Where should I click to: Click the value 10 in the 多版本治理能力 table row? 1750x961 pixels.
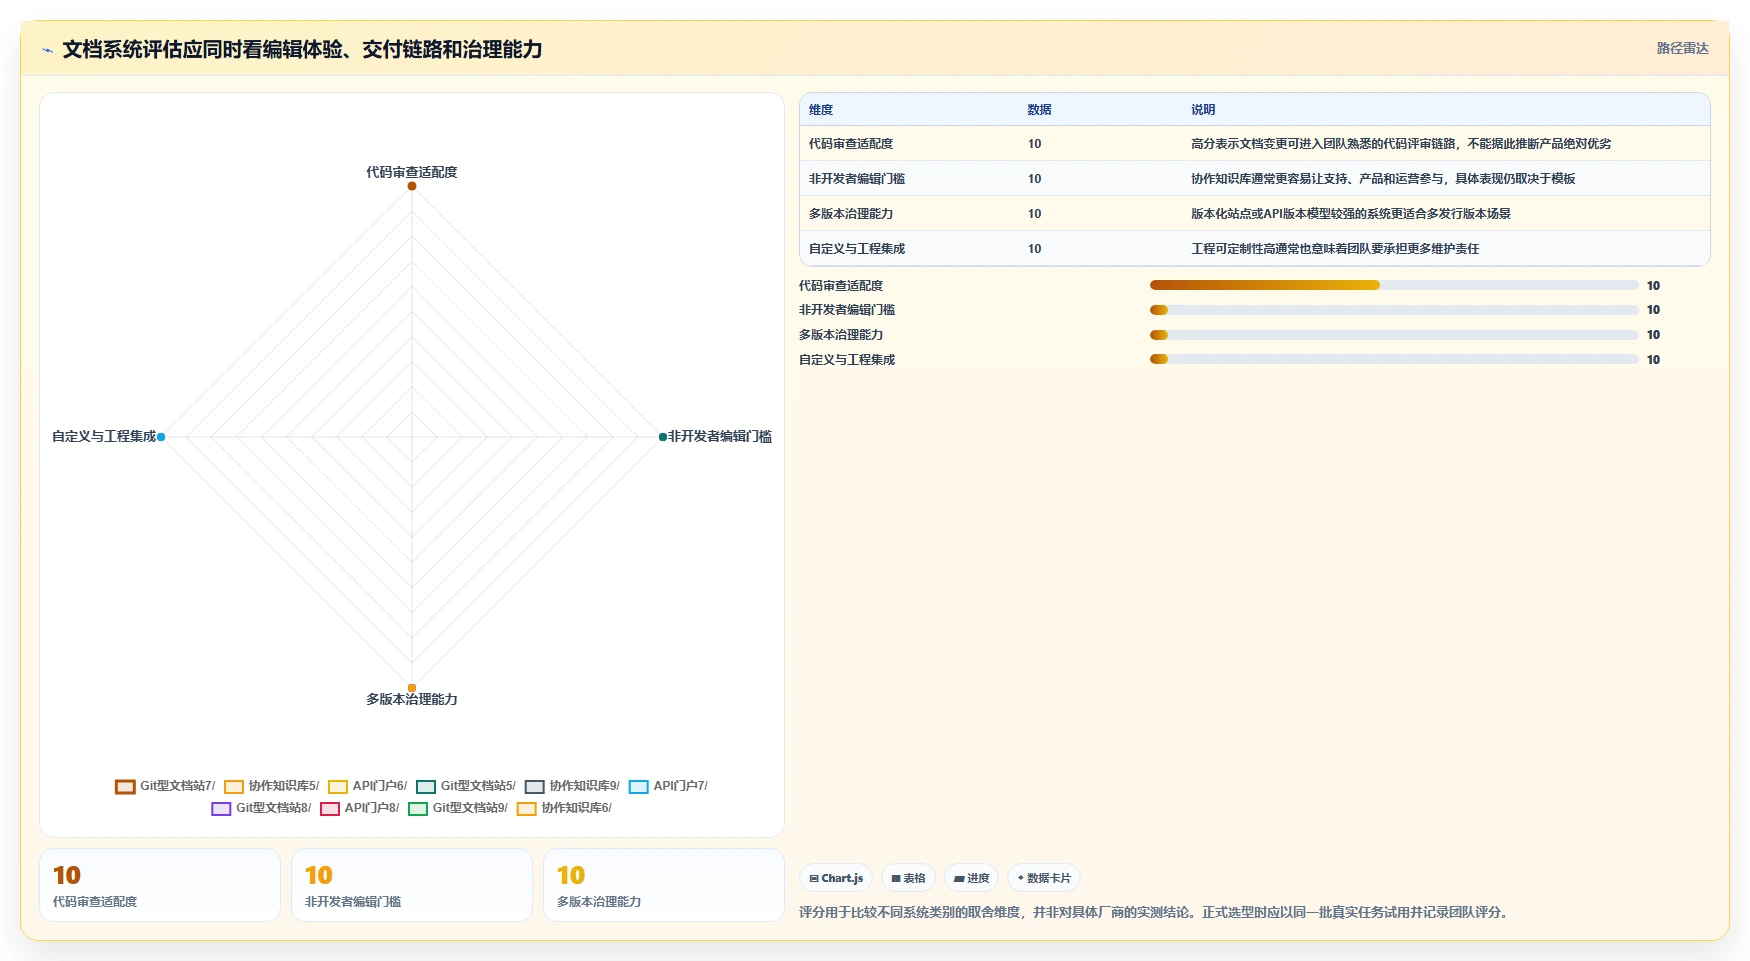point(1034,214)
